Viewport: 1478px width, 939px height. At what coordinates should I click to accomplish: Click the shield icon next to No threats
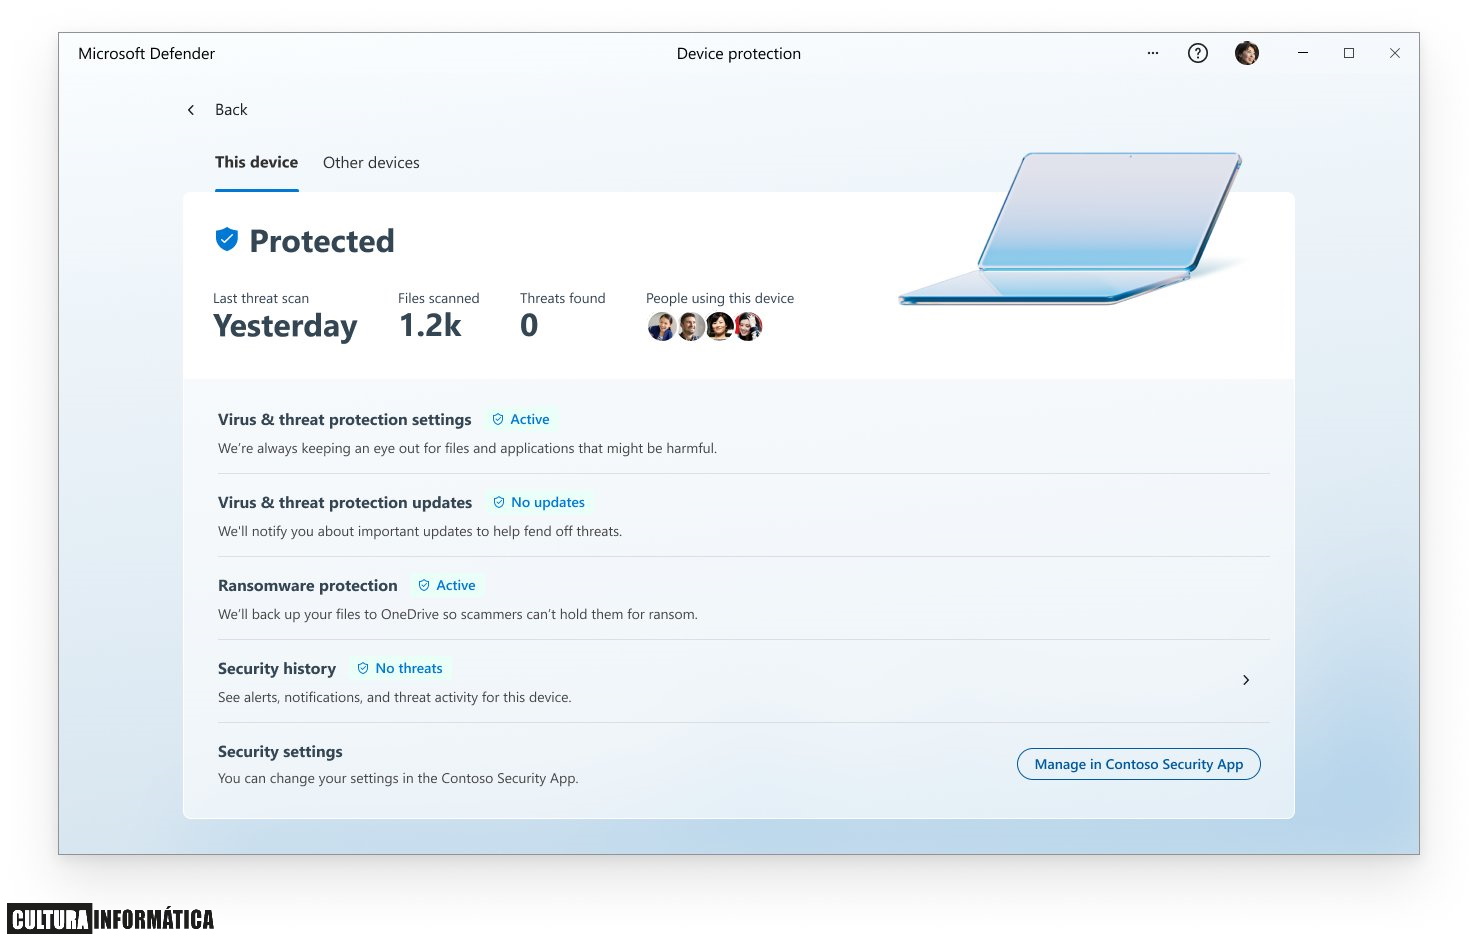pyautogui.click(x=363, y=668)
